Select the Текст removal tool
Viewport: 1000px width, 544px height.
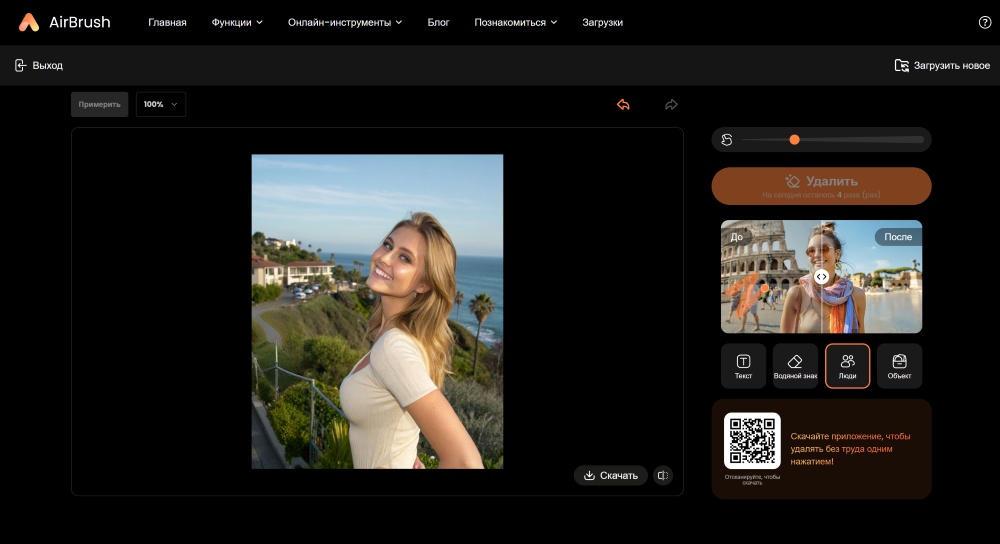point(743,366)
